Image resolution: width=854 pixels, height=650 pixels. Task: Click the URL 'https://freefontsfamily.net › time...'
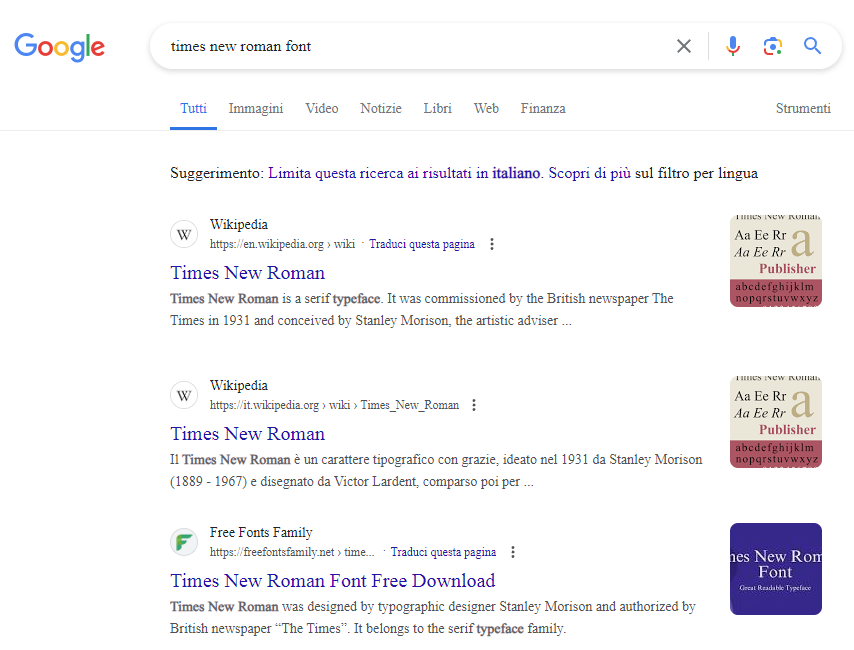pyautogui.click(x=292, y=552)
